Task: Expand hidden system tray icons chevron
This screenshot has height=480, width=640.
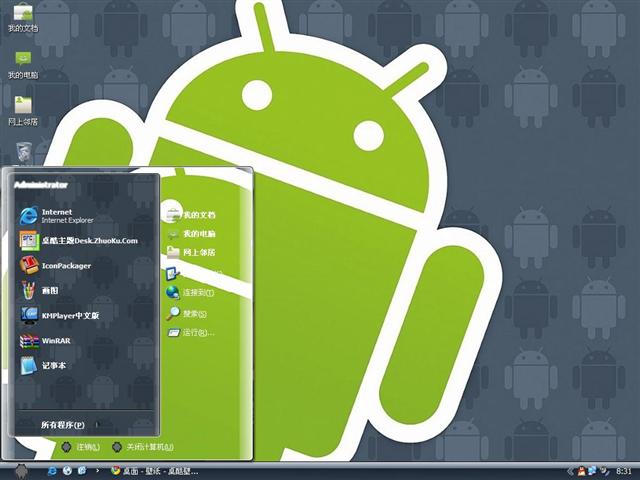Action: click(x=570, y=471)
